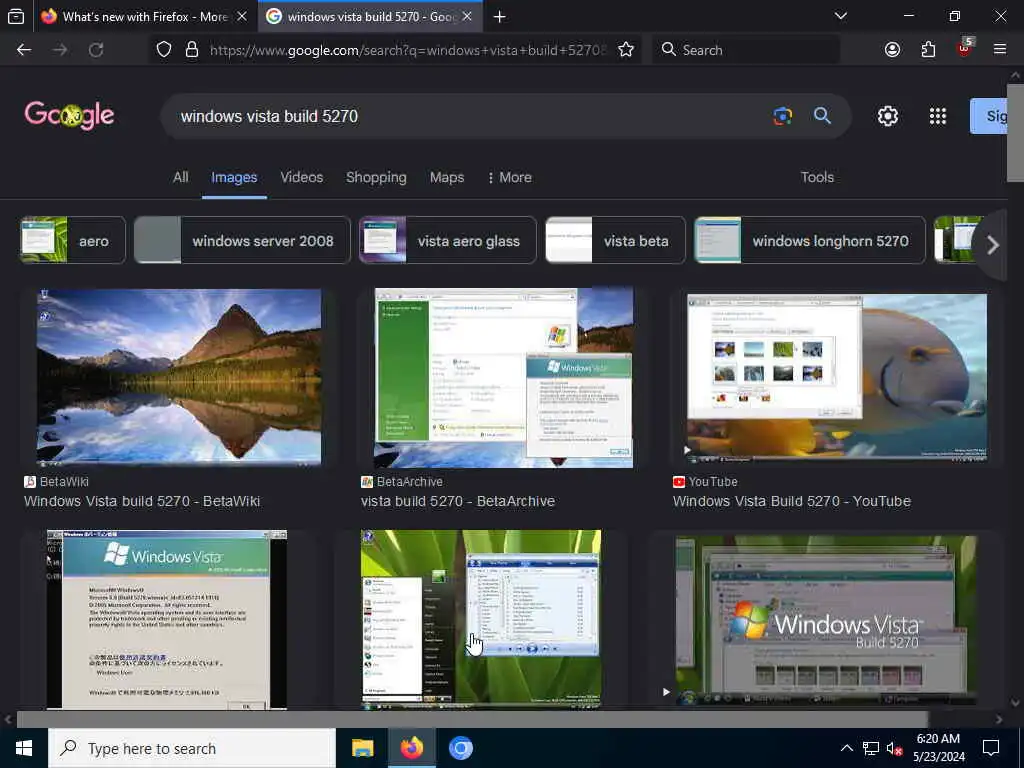Click the horizontal scrollbar at page bottom
The image size is (1024, 768).
click(x=472, y=719)
